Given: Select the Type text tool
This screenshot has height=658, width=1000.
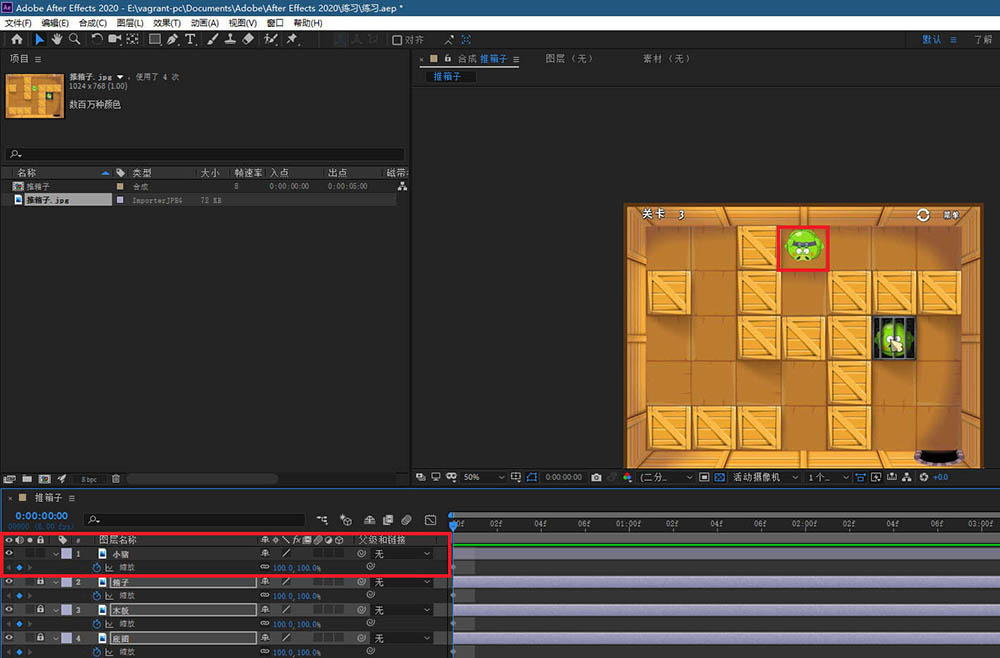Looking at the screenshot, I should [x=190, y=40].
